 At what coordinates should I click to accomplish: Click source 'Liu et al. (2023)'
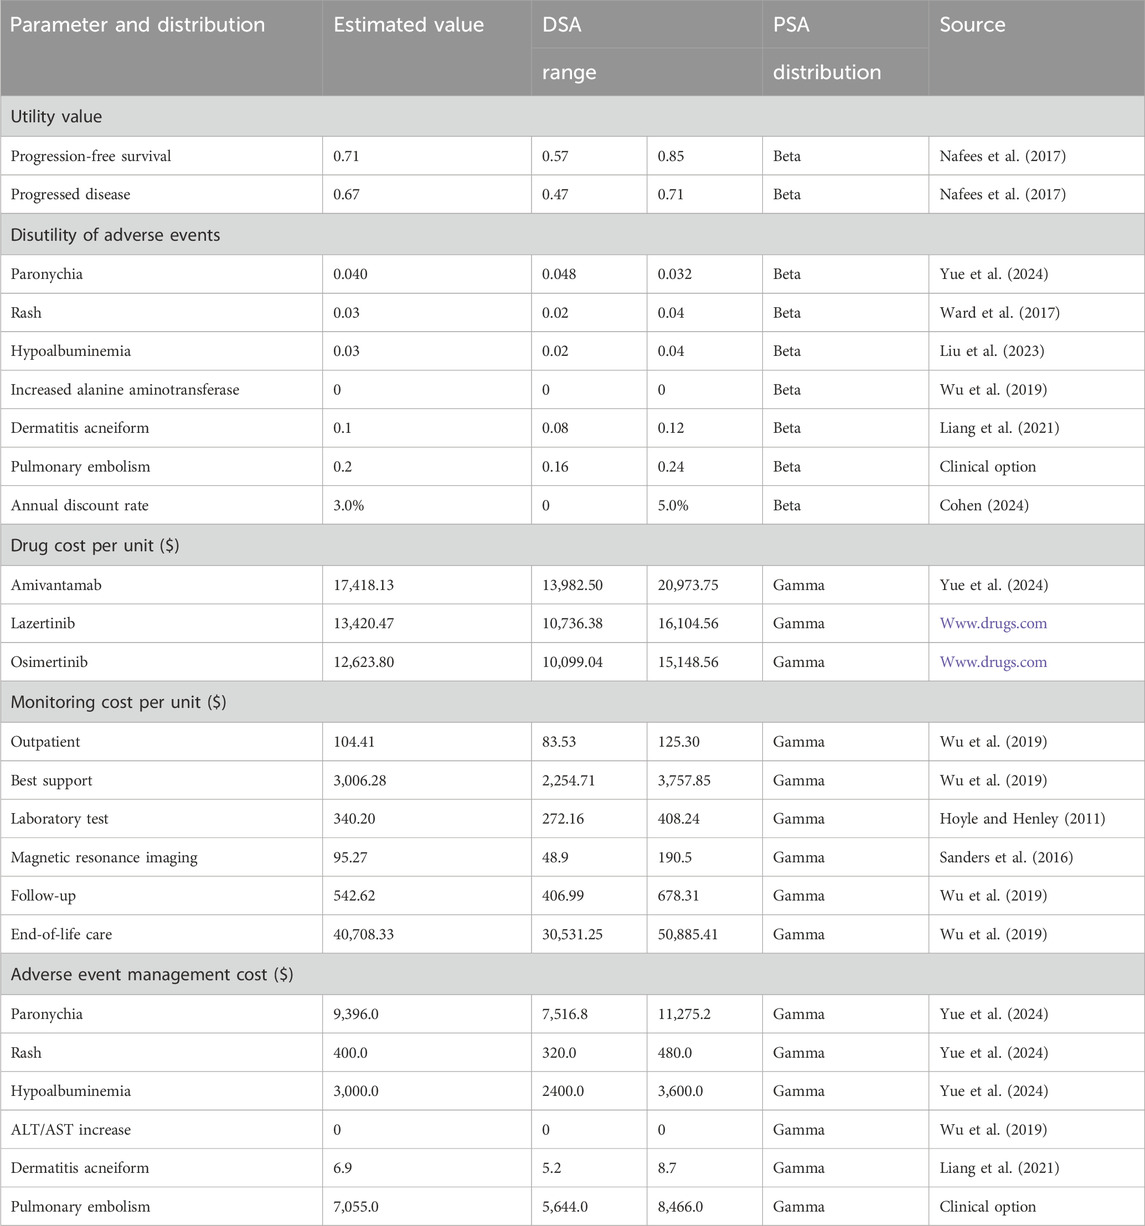[992, 351]
